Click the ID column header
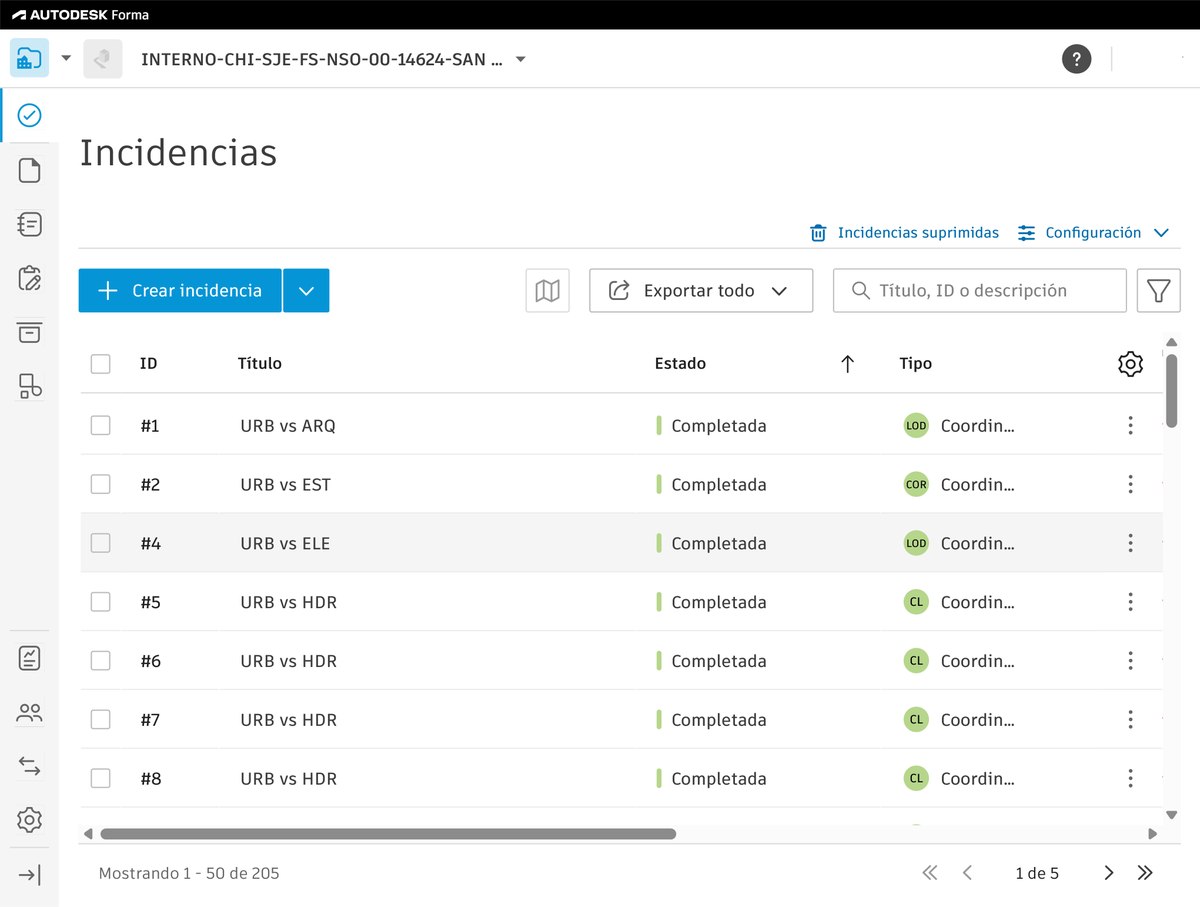This screenshot has width=1200, height=907. pyautogui.click(x=148, y=364)
